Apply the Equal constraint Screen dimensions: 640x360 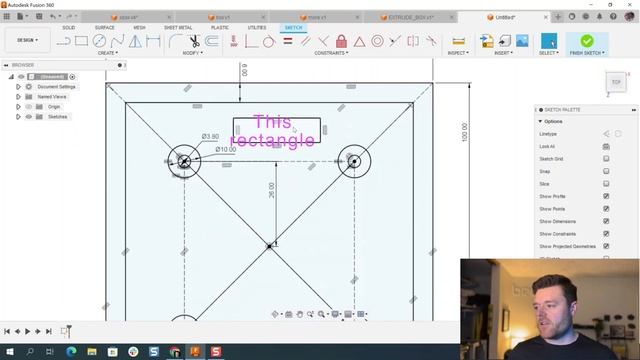pyautogui.click(x=288, y=41)
